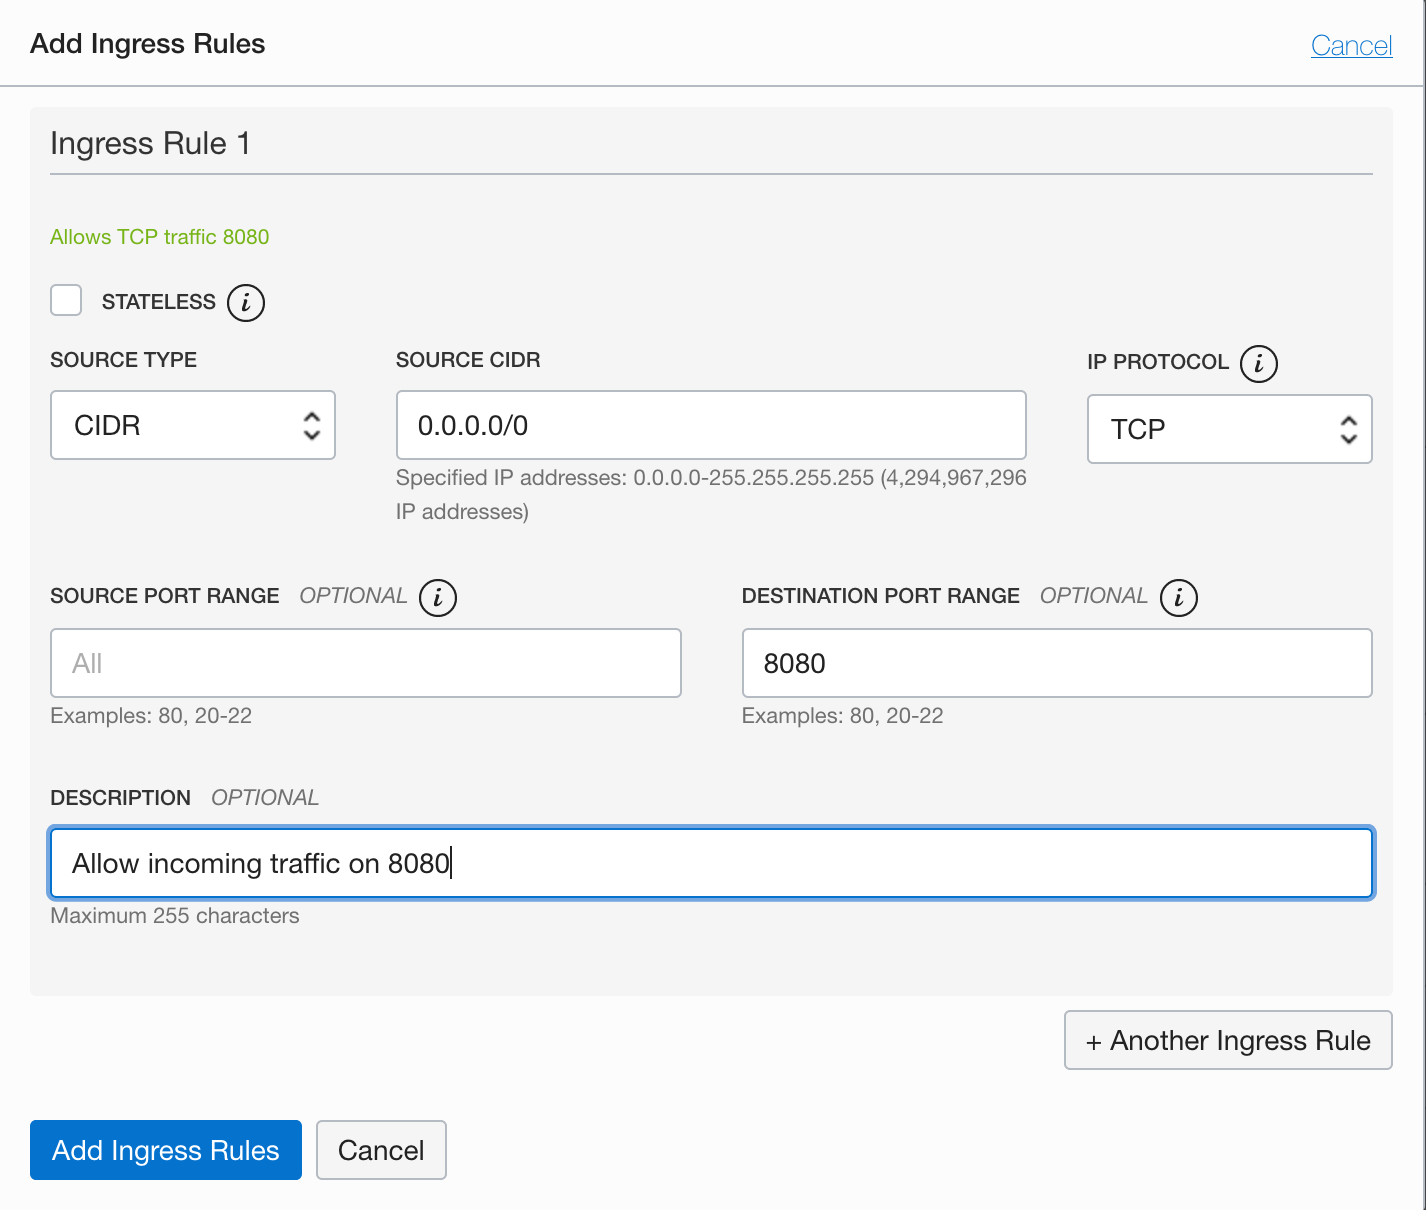Select the Description text field
Image resolution: width=1426 pixels, height=1210 pixels.
(x=711, y=862)
